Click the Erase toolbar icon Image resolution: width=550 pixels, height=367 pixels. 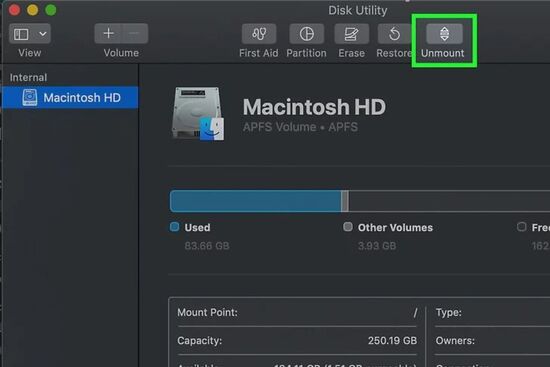click(351, 34)
